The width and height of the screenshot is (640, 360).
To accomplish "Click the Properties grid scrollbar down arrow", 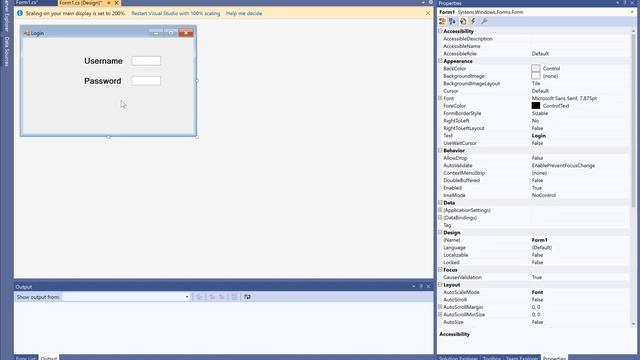I will (x=633, y=324).
